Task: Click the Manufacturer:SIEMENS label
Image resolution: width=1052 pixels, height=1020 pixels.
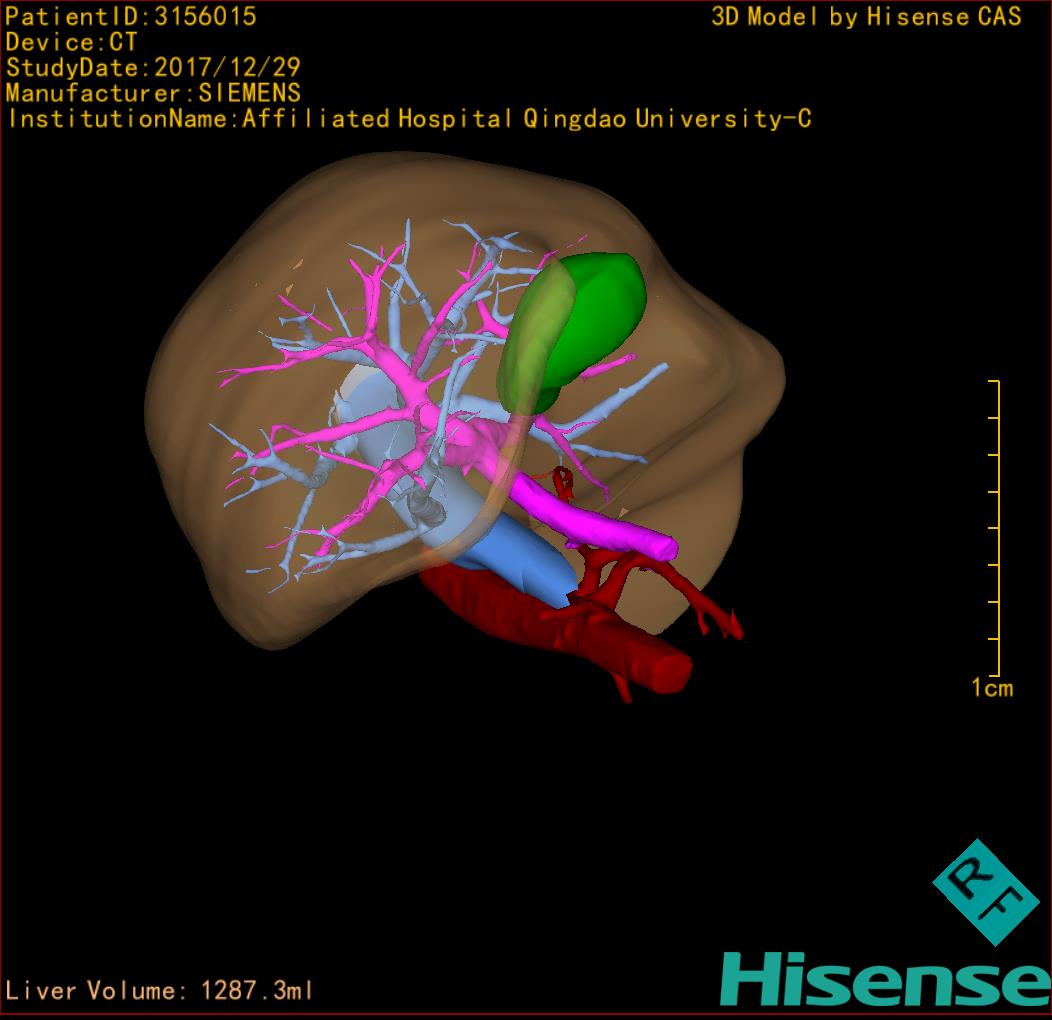Action: 153,93
